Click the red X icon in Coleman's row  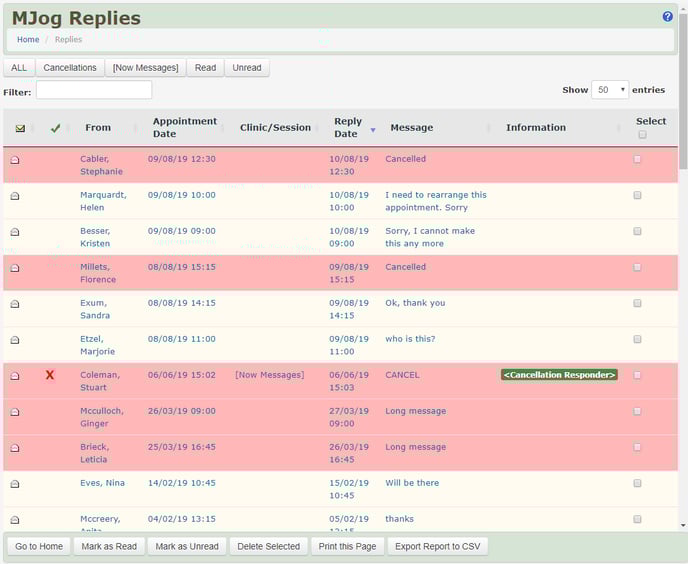(50, 375)
